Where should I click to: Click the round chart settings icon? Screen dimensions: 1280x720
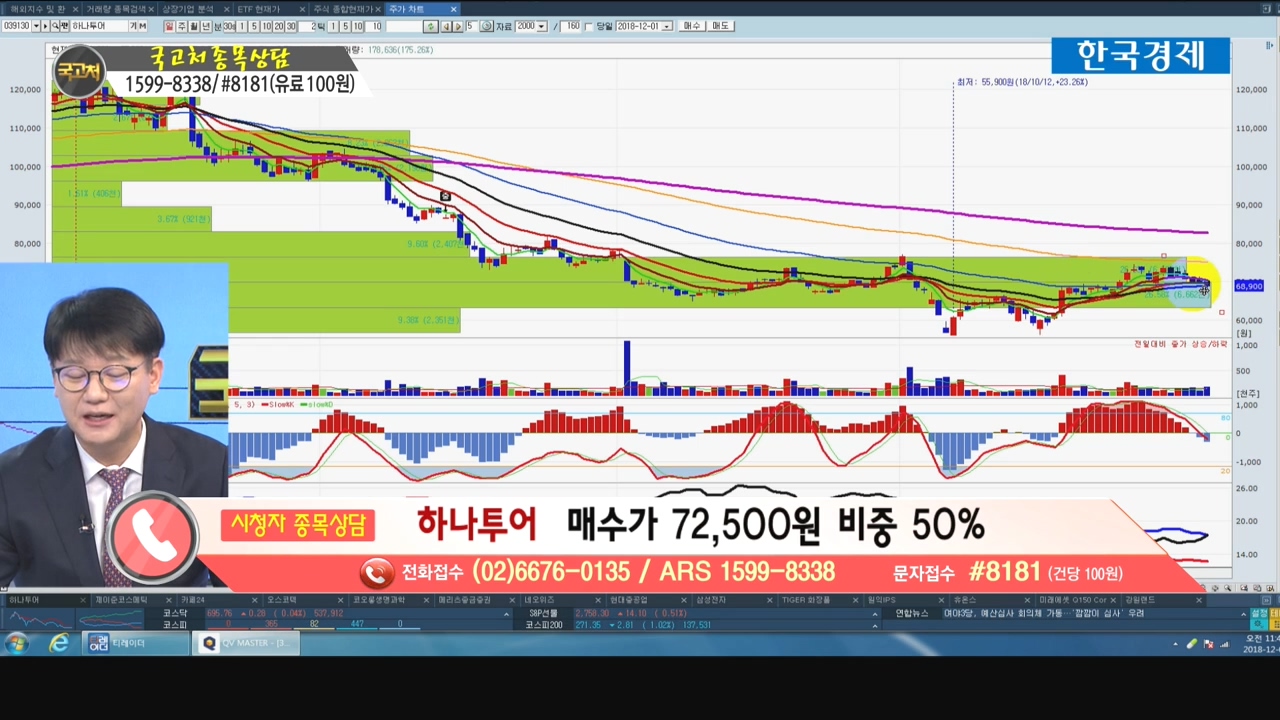pos(486,26)
